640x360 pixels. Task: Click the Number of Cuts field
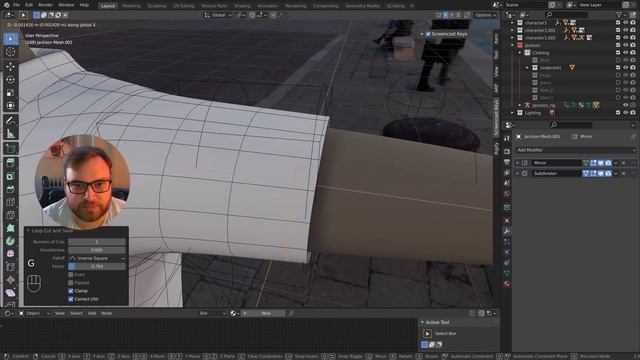(97, 242)
